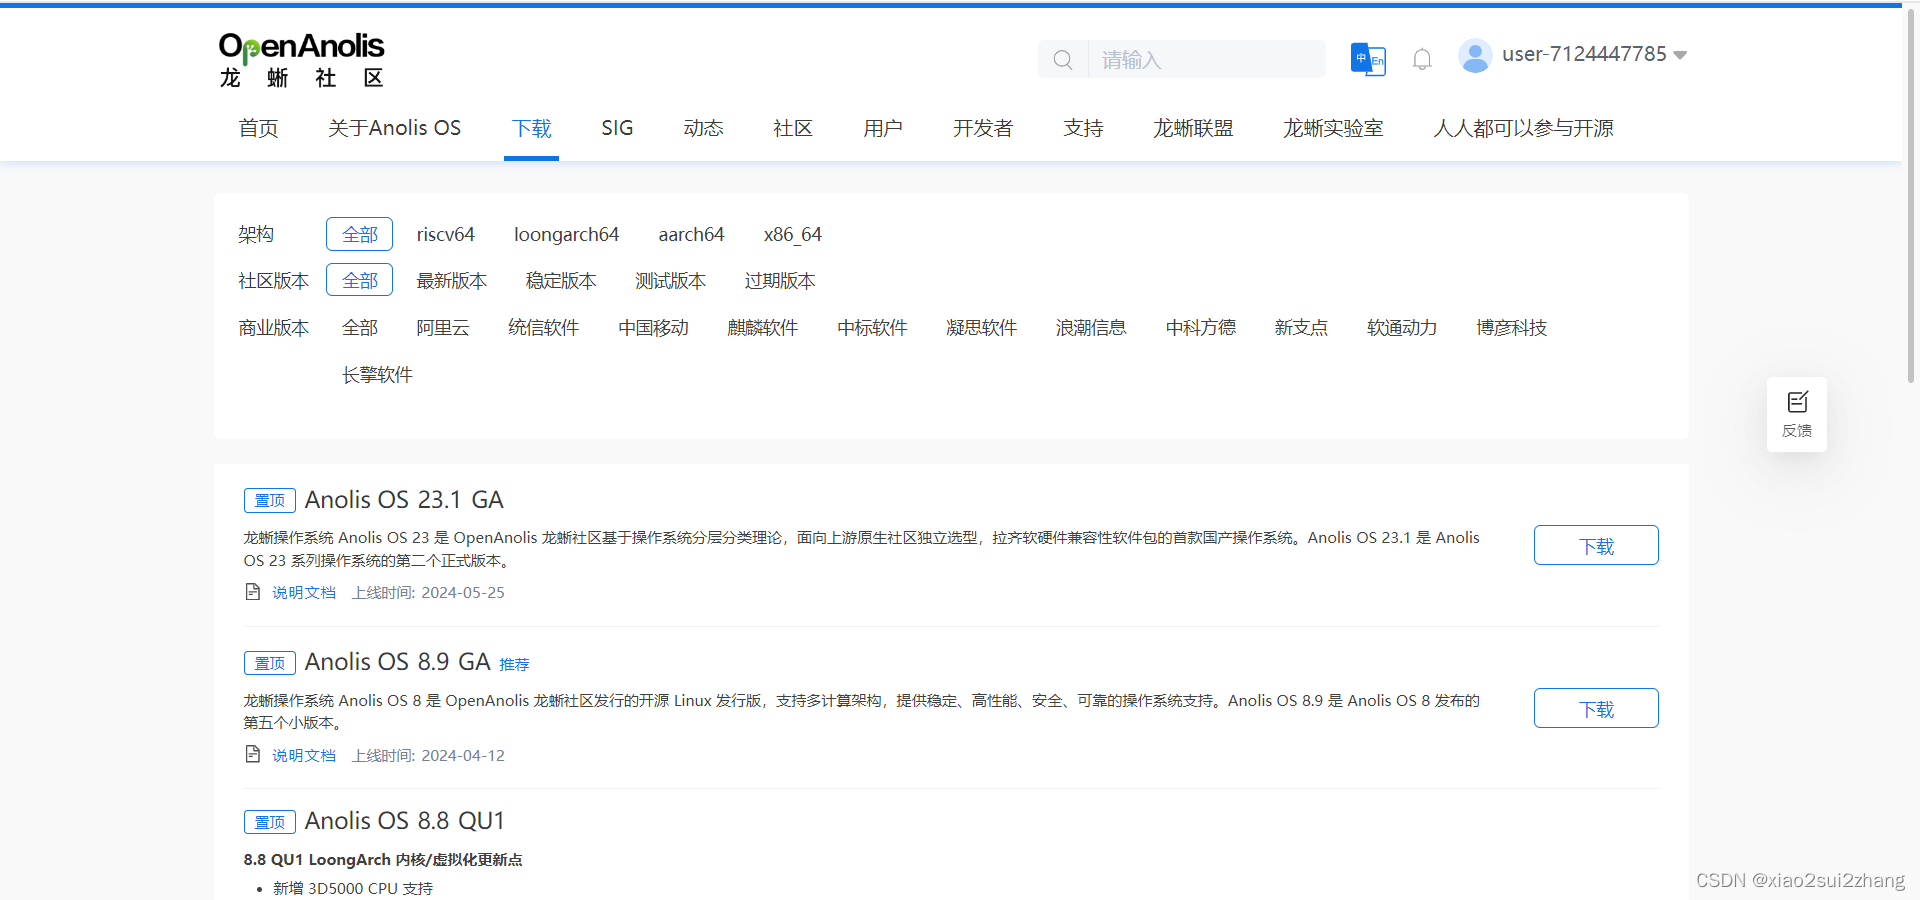Open 龙蜥实验室 navigation item
Image resolution: width=1920 pixels, height=900 pixels.
(1333, 128)
